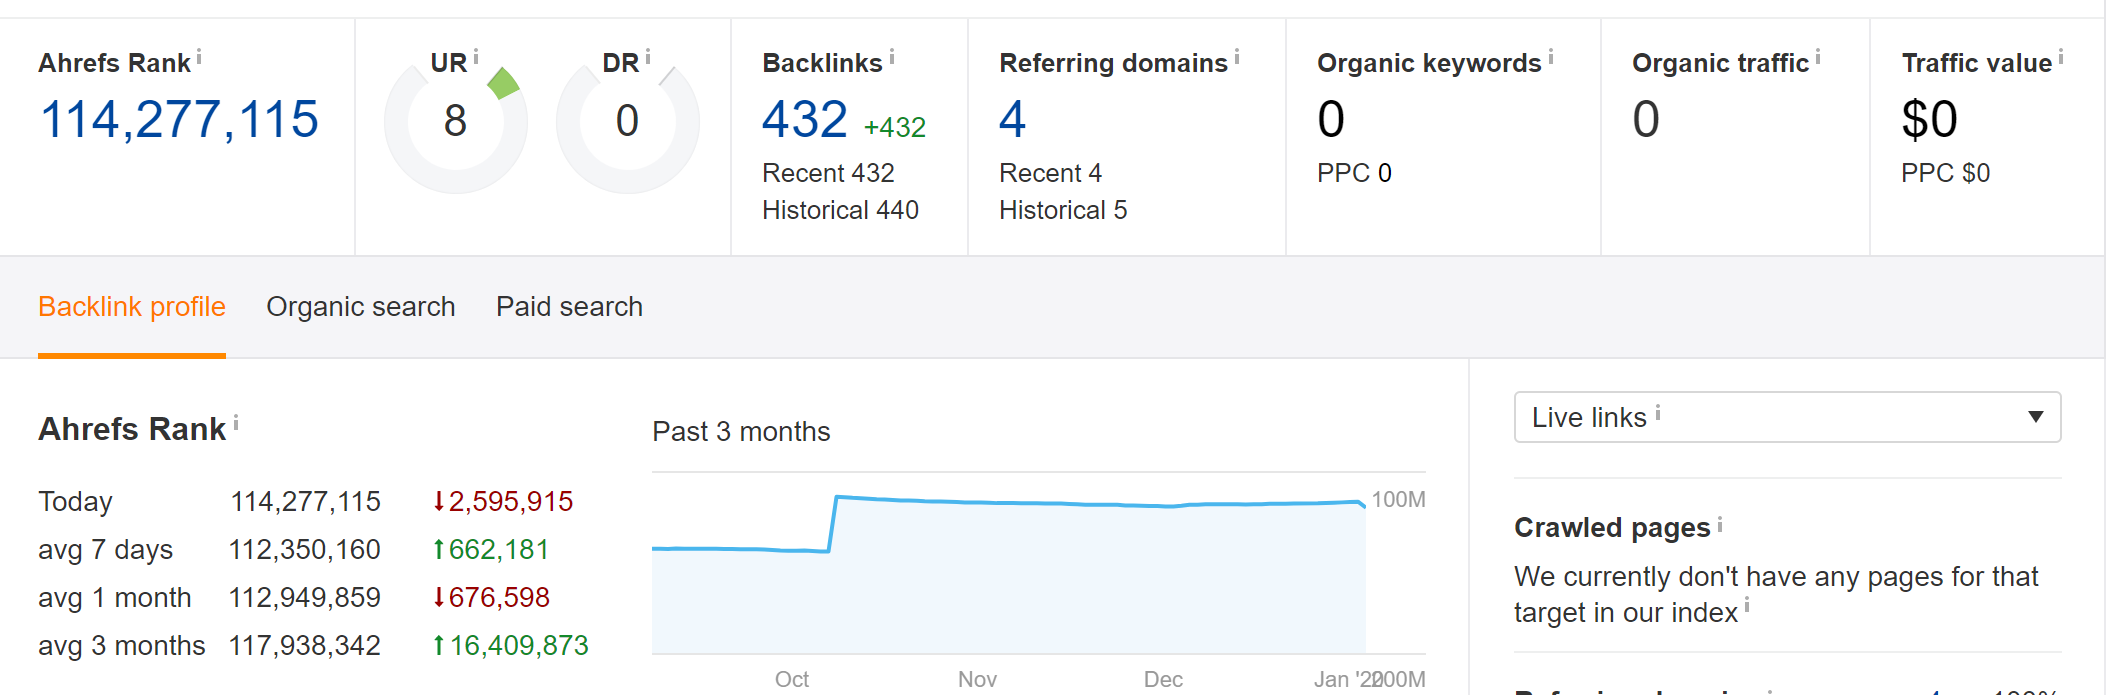The height and width of the screenshot is (695, 2112).
Task: Open info icon after 'target in our index'
Action: [x=1747, y=605]
